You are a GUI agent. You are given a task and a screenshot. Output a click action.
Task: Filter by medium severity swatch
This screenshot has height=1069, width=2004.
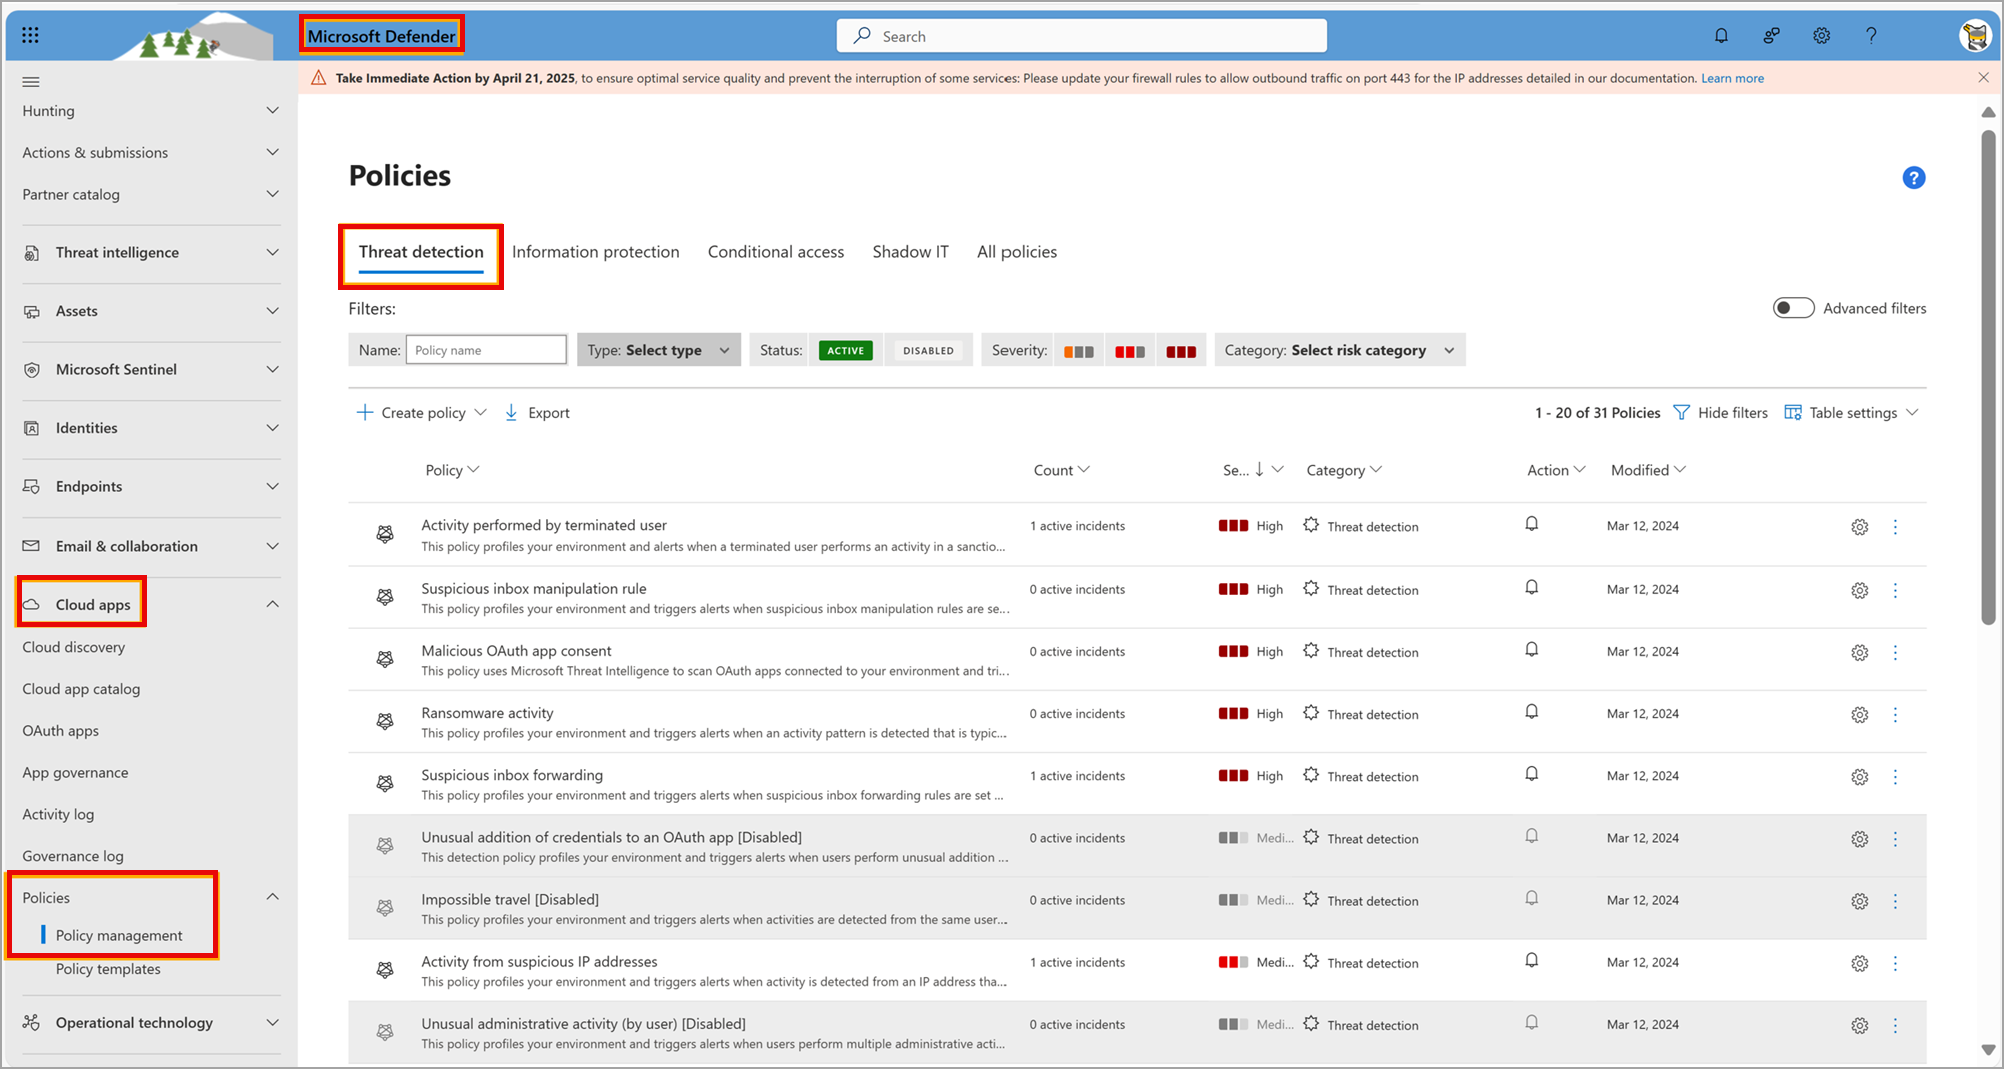[1130, 351]
